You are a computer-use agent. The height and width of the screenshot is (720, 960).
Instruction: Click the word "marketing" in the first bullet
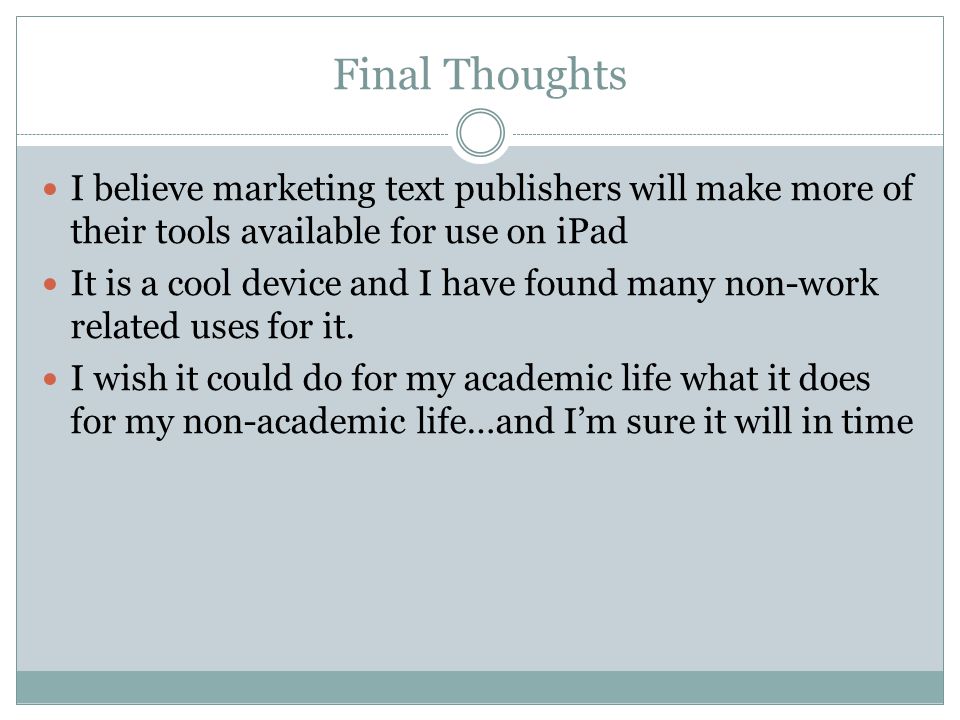(x=294, y=189)
